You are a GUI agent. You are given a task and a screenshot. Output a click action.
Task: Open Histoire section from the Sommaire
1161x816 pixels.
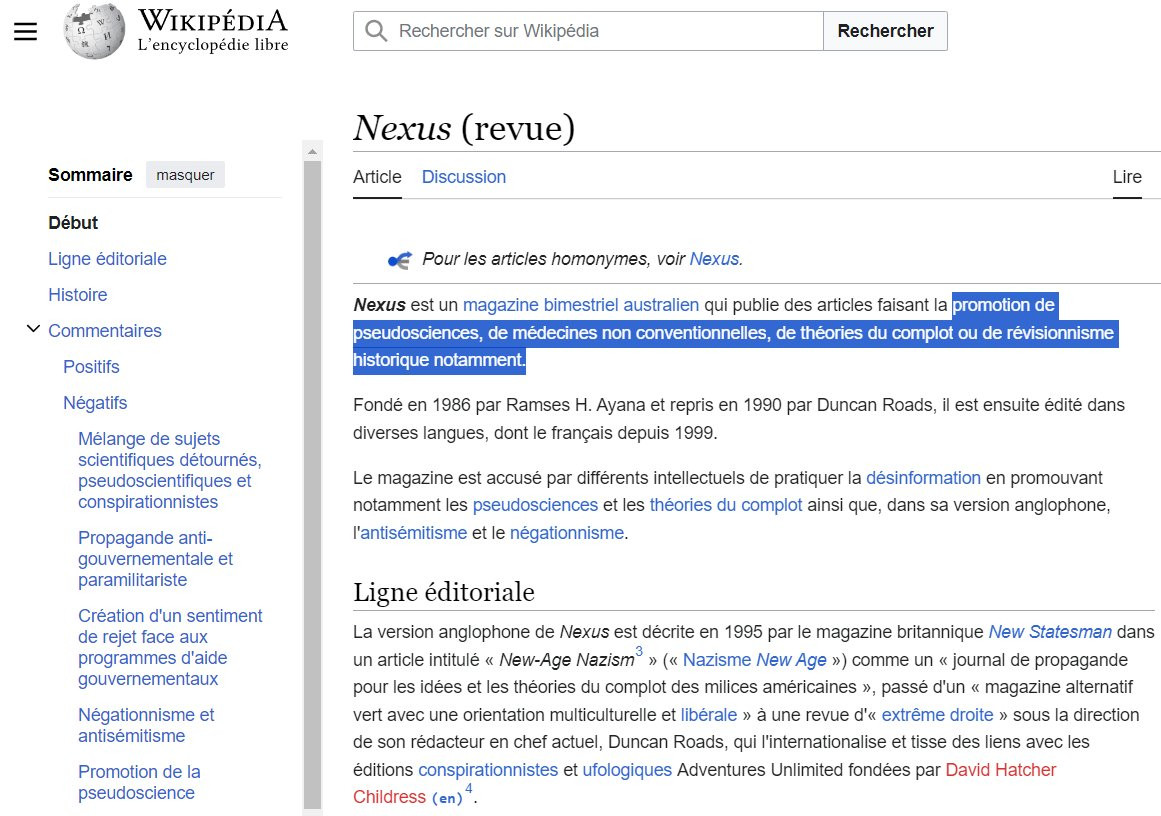coord(78,295)
